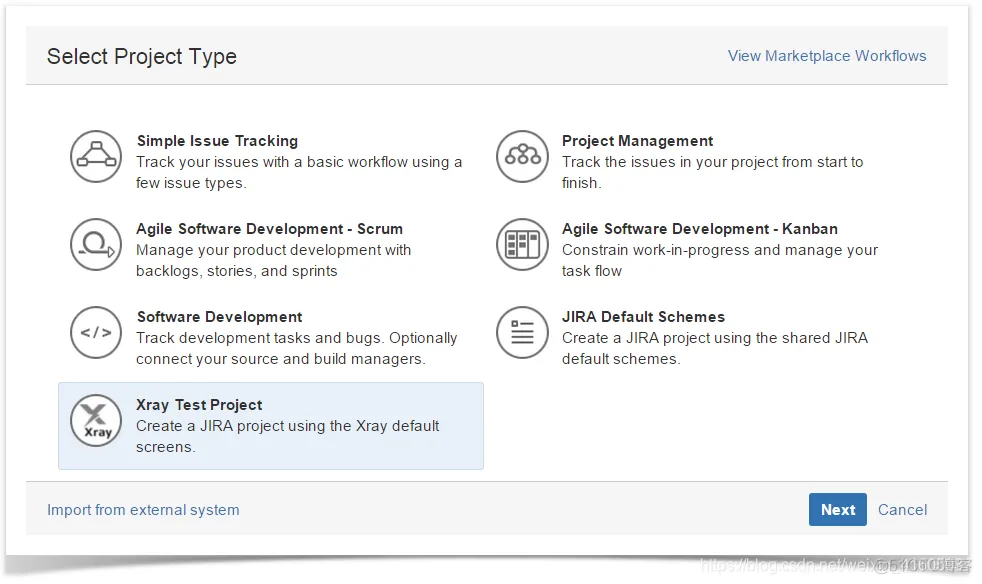
Task: Click Import from external system
Action: 143,510
